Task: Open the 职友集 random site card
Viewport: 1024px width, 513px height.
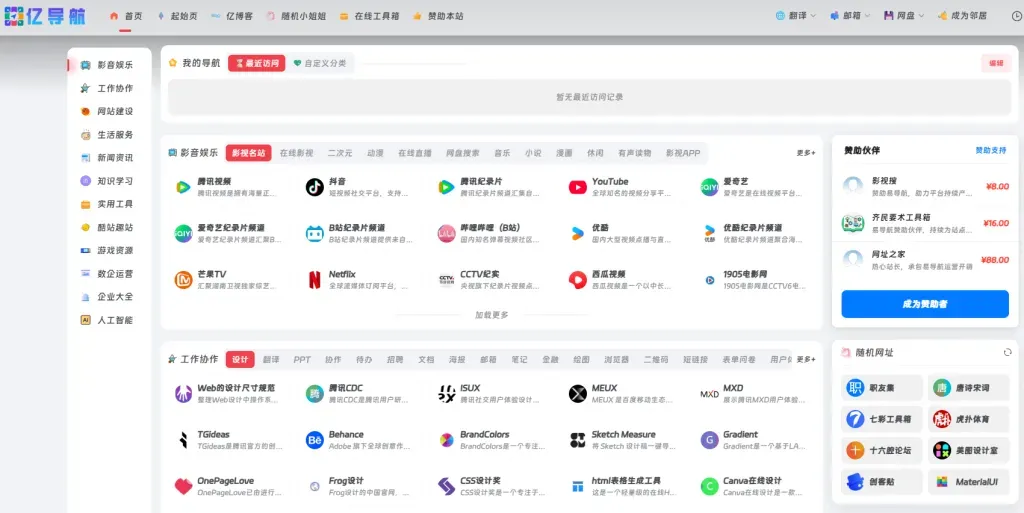Action: pos(882,388)
